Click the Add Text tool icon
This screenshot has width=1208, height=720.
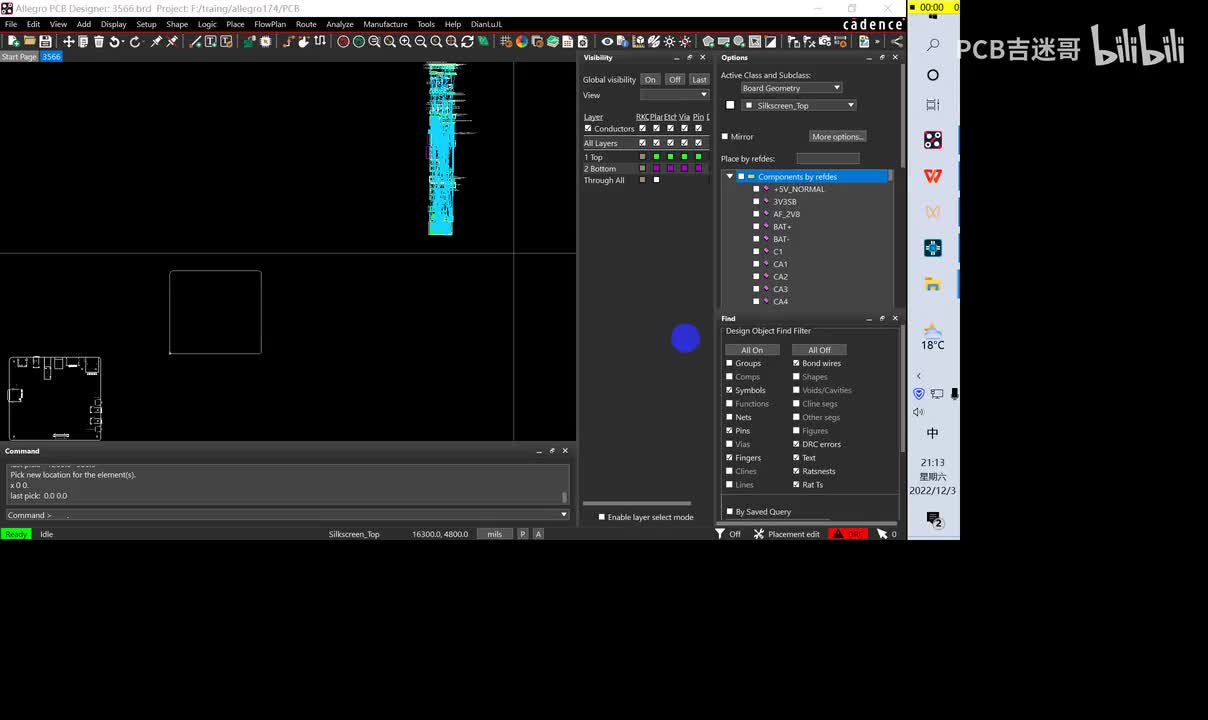[x=211, y=41]
